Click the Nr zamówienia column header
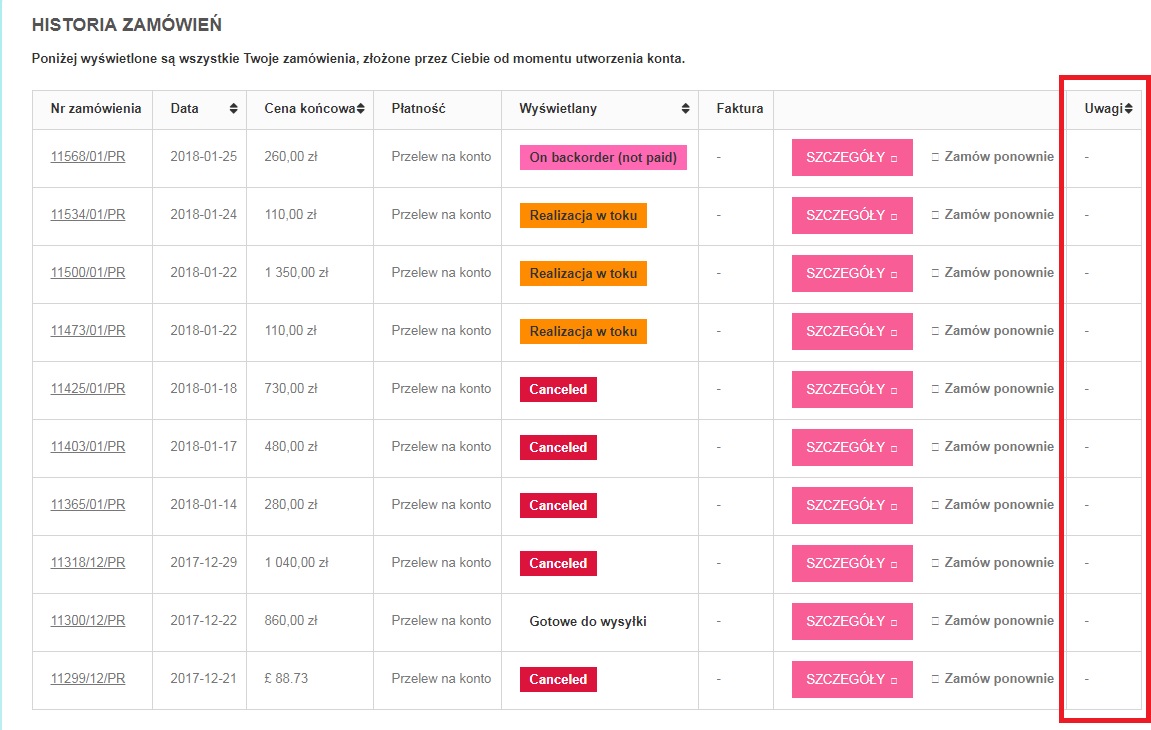This screenshot has height=730, width=1151. tap(95, 109)
